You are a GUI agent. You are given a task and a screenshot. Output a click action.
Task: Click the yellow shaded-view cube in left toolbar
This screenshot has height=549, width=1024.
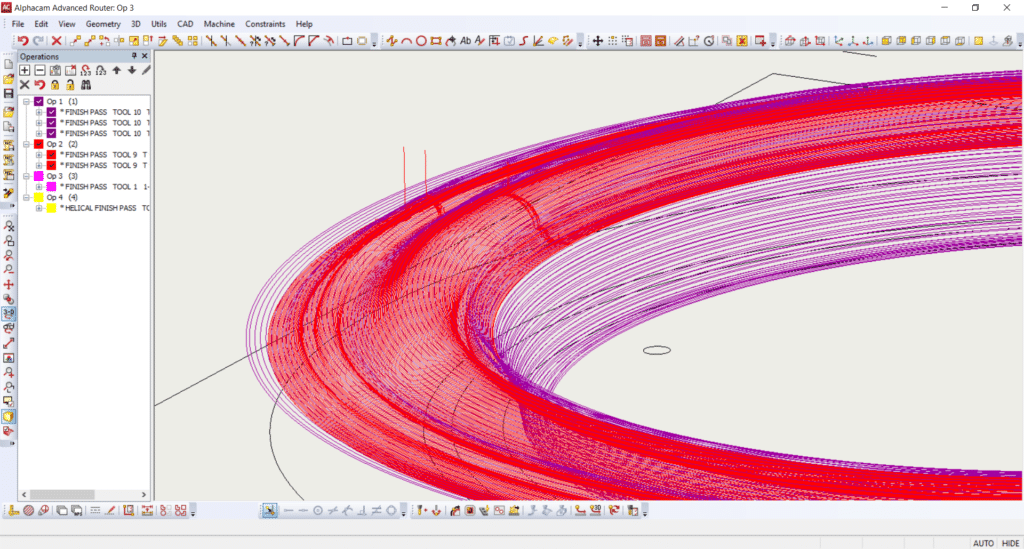(x=8, y=416)
